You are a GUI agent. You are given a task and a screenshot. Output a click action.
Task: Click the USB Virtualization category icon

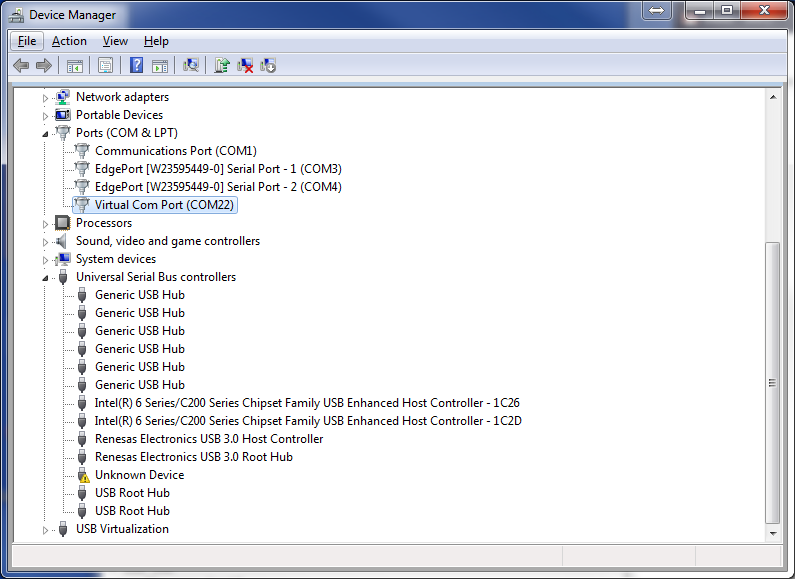tap(63, 529)
